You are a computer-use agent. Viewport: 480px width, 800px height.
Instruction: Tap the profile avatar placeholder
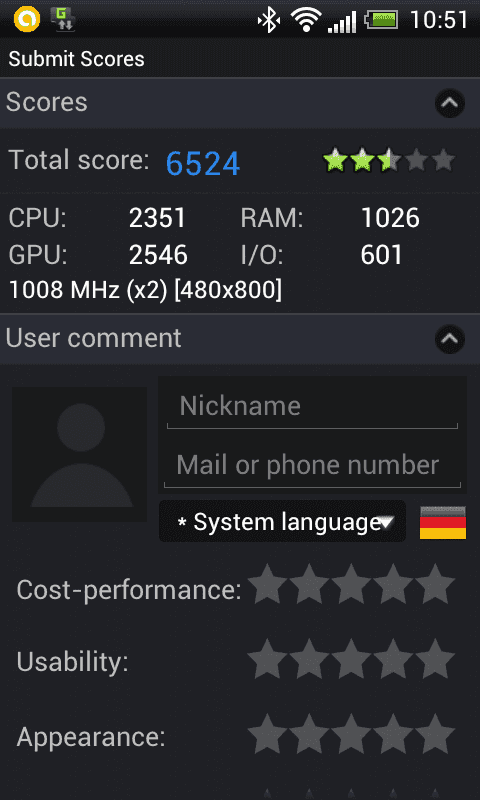[79, 454]
